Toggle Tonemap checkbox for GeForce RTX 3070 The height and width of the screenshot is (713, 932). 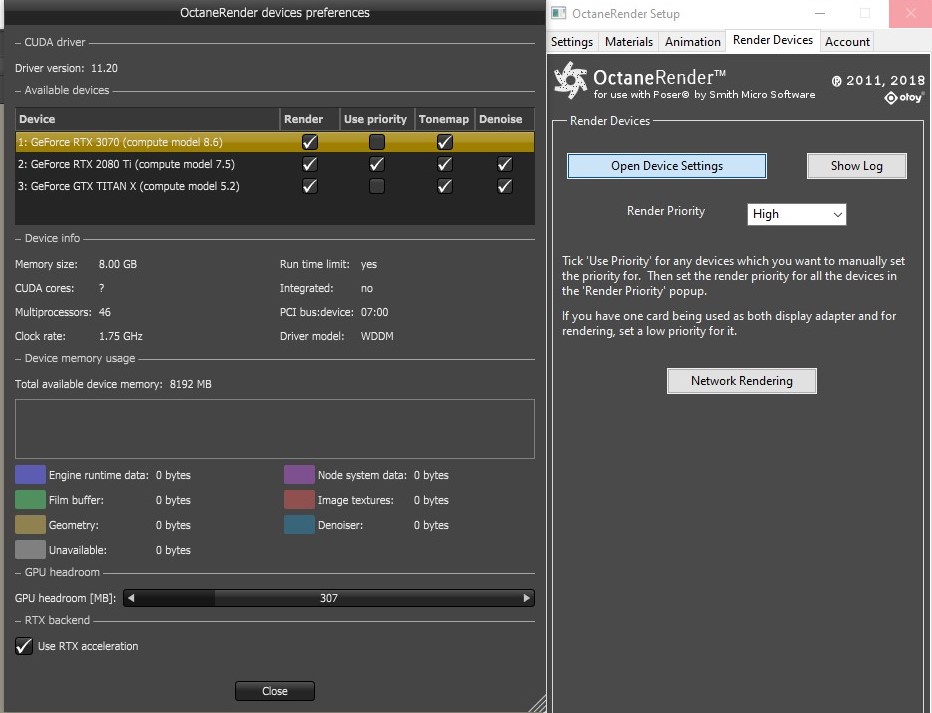tap(445, 142)
